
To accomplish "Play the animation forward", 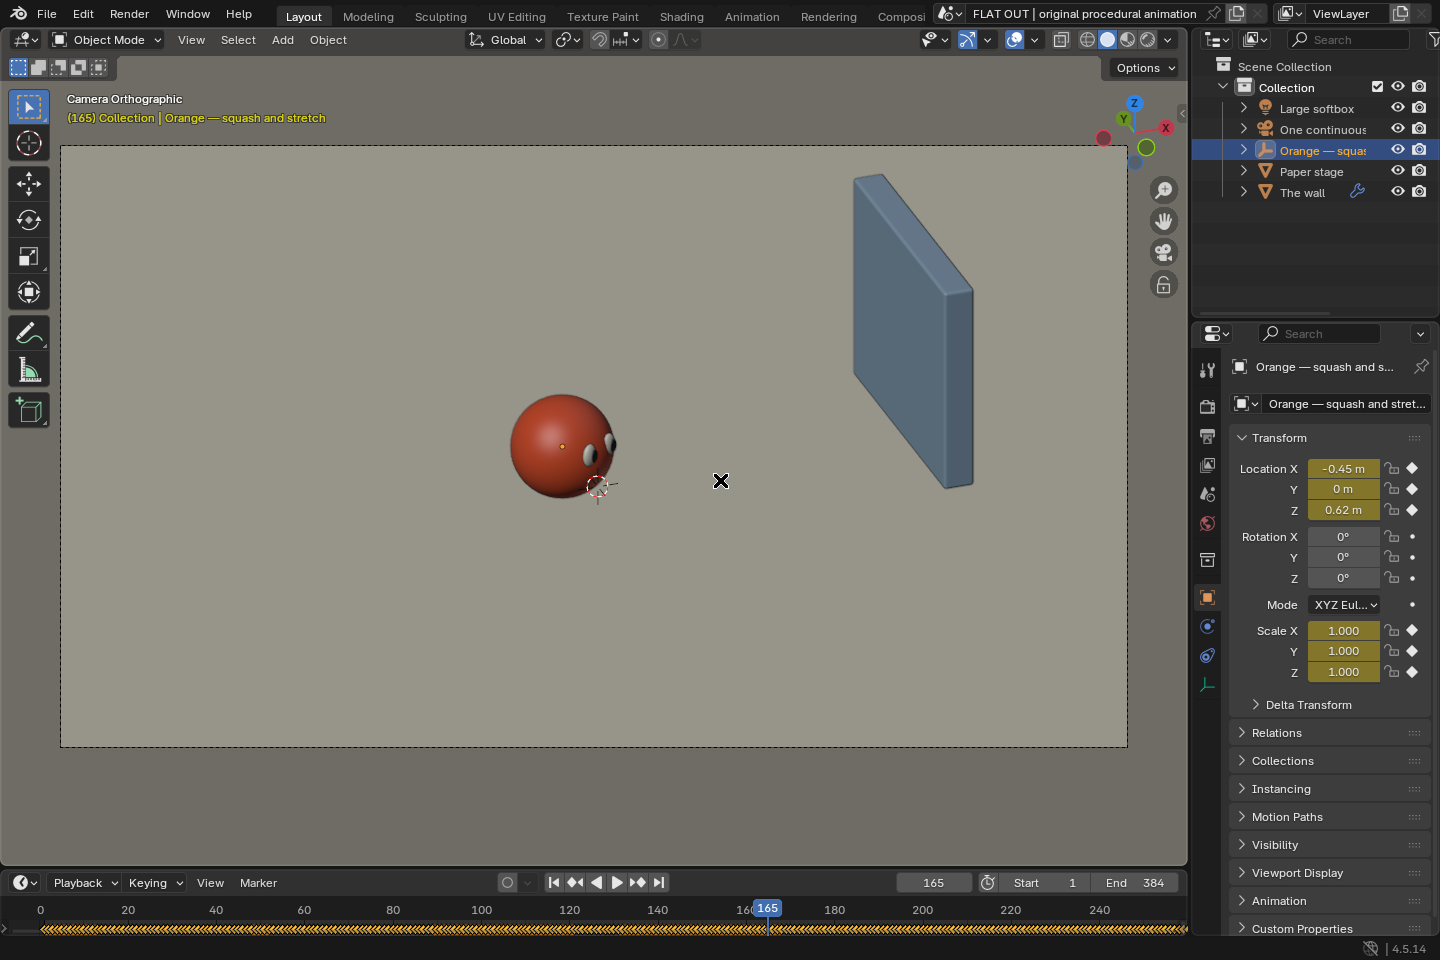I will [617, 883].
